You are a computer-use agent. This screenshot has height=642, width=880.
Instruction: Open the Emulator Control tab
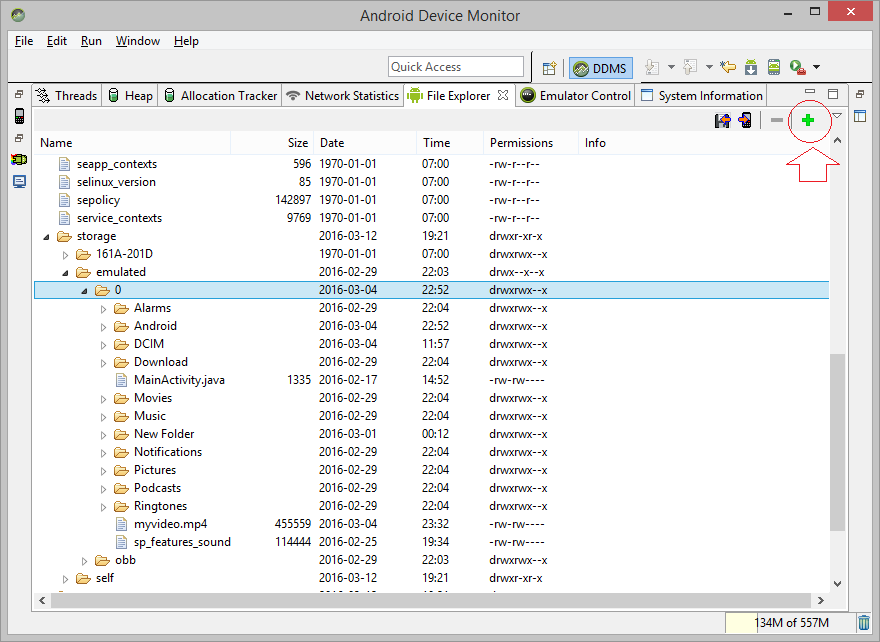click(575, 96)
